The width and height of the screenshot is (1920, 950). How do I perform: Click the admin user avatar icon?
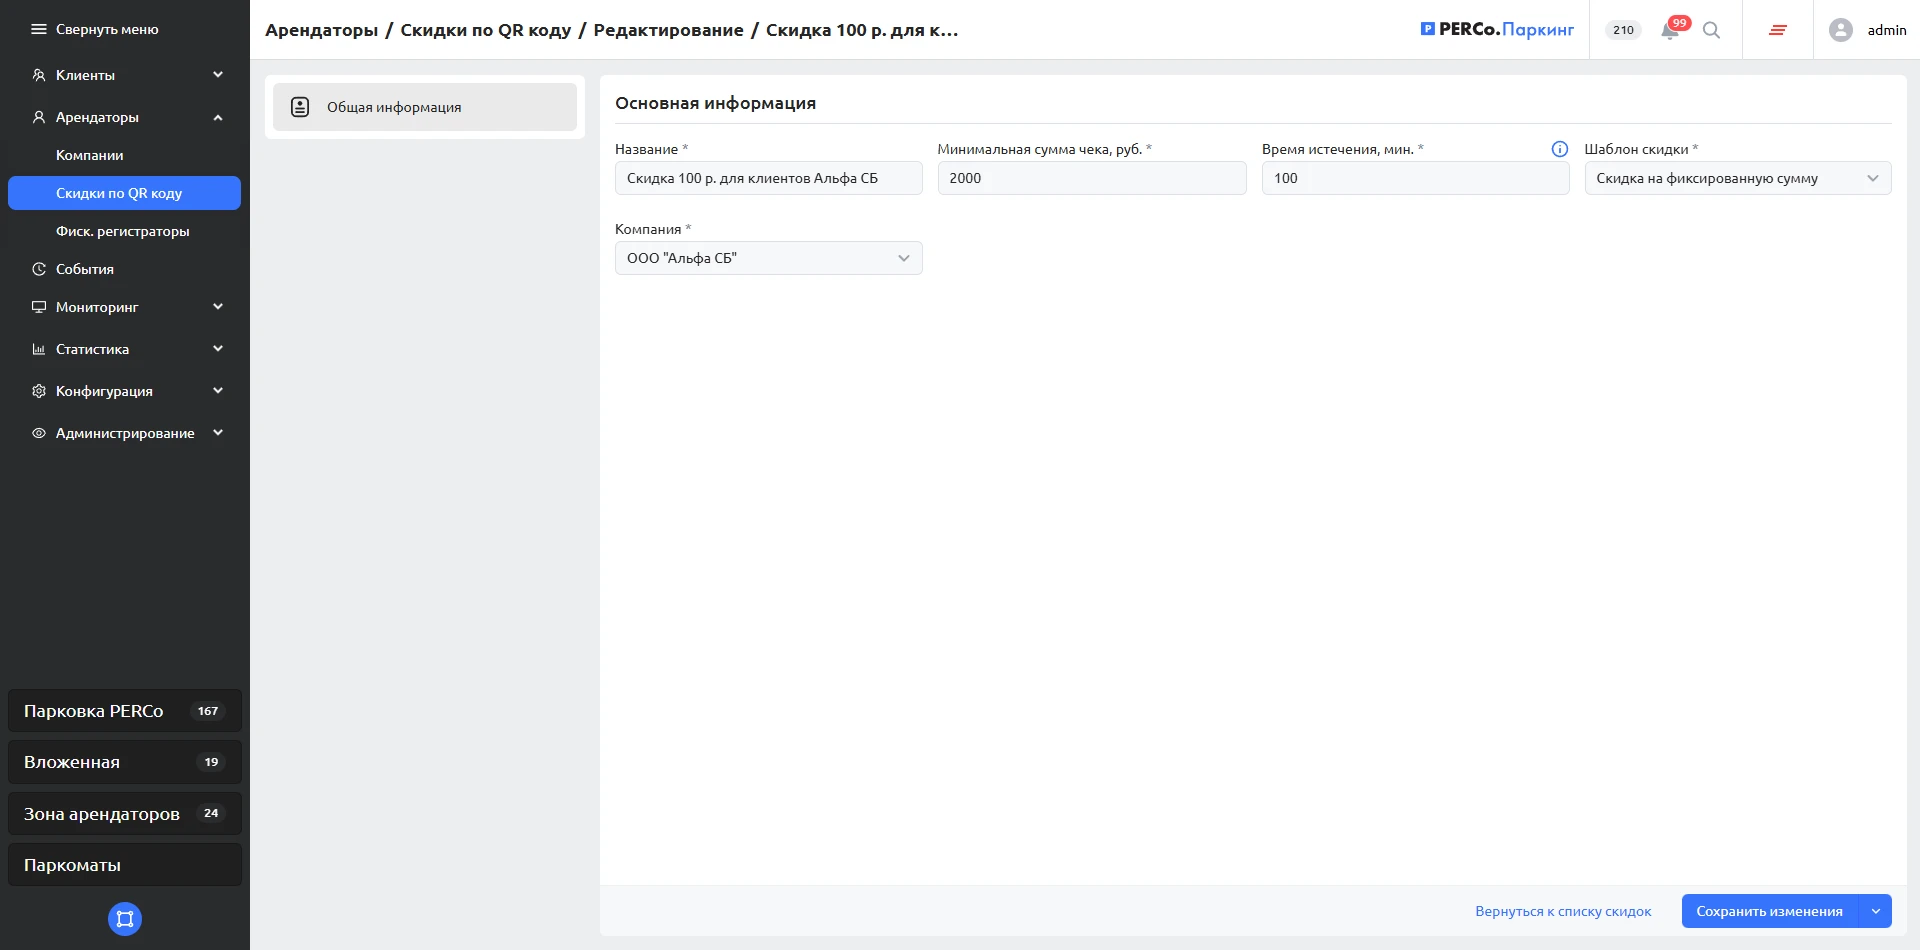pyautogui.click(x=1840, y=30)
